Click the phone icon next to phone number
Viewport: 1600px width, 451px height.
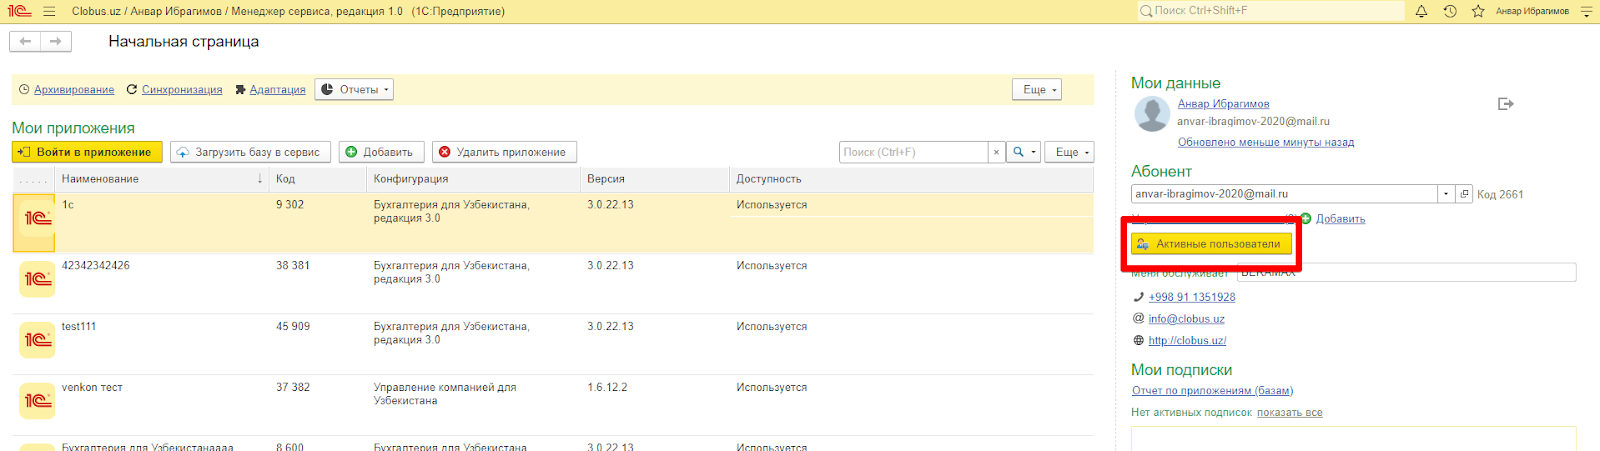pos(1138,297)
